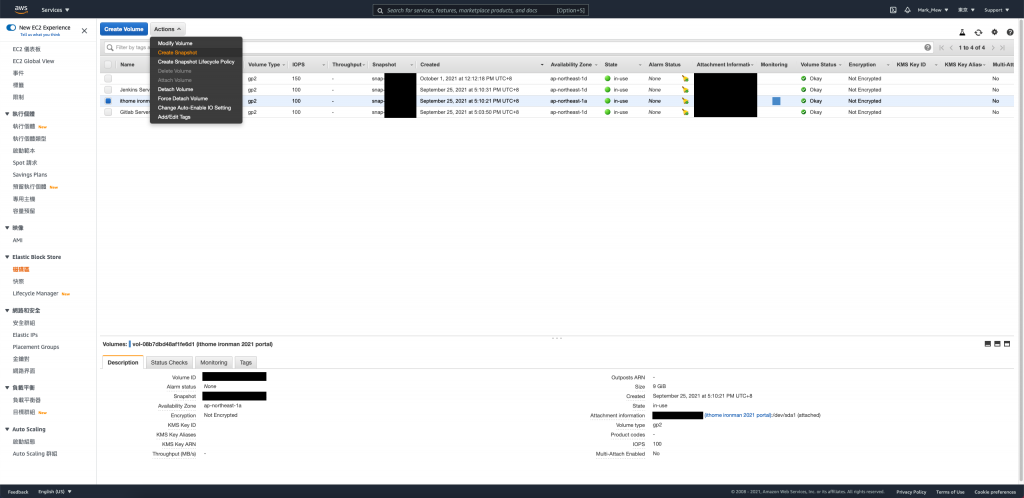The height and width of the screenshot is (498, 1024).
Task: Open the English (US) language dropdown
Action: pos(55,491)
